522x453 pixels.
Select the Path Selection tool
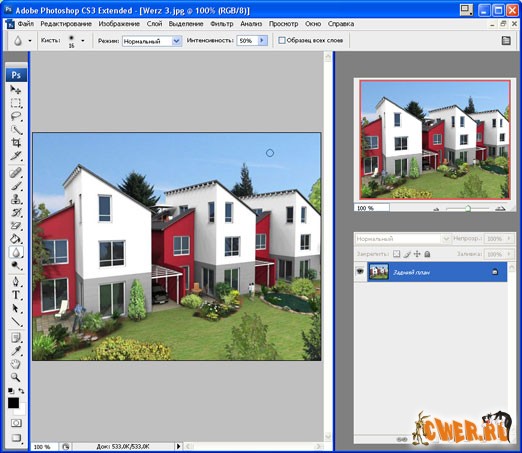15,308
